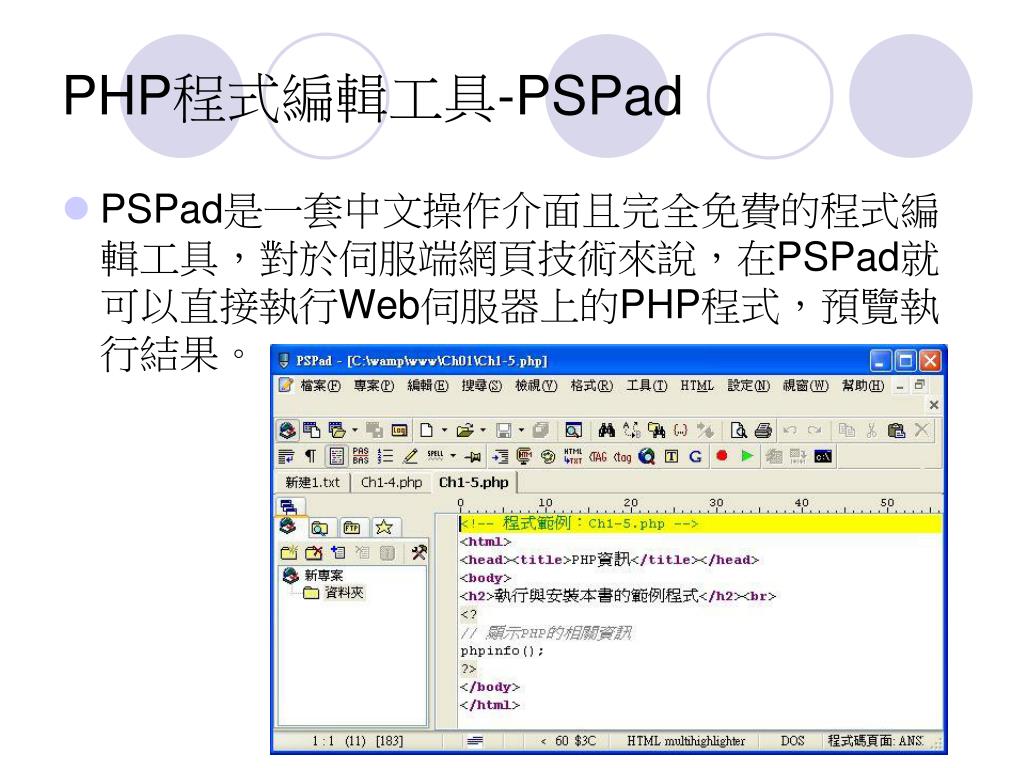The image size is (1024, 768).
Task: Open the FTP panel tab
Action: tap(352, 527)
